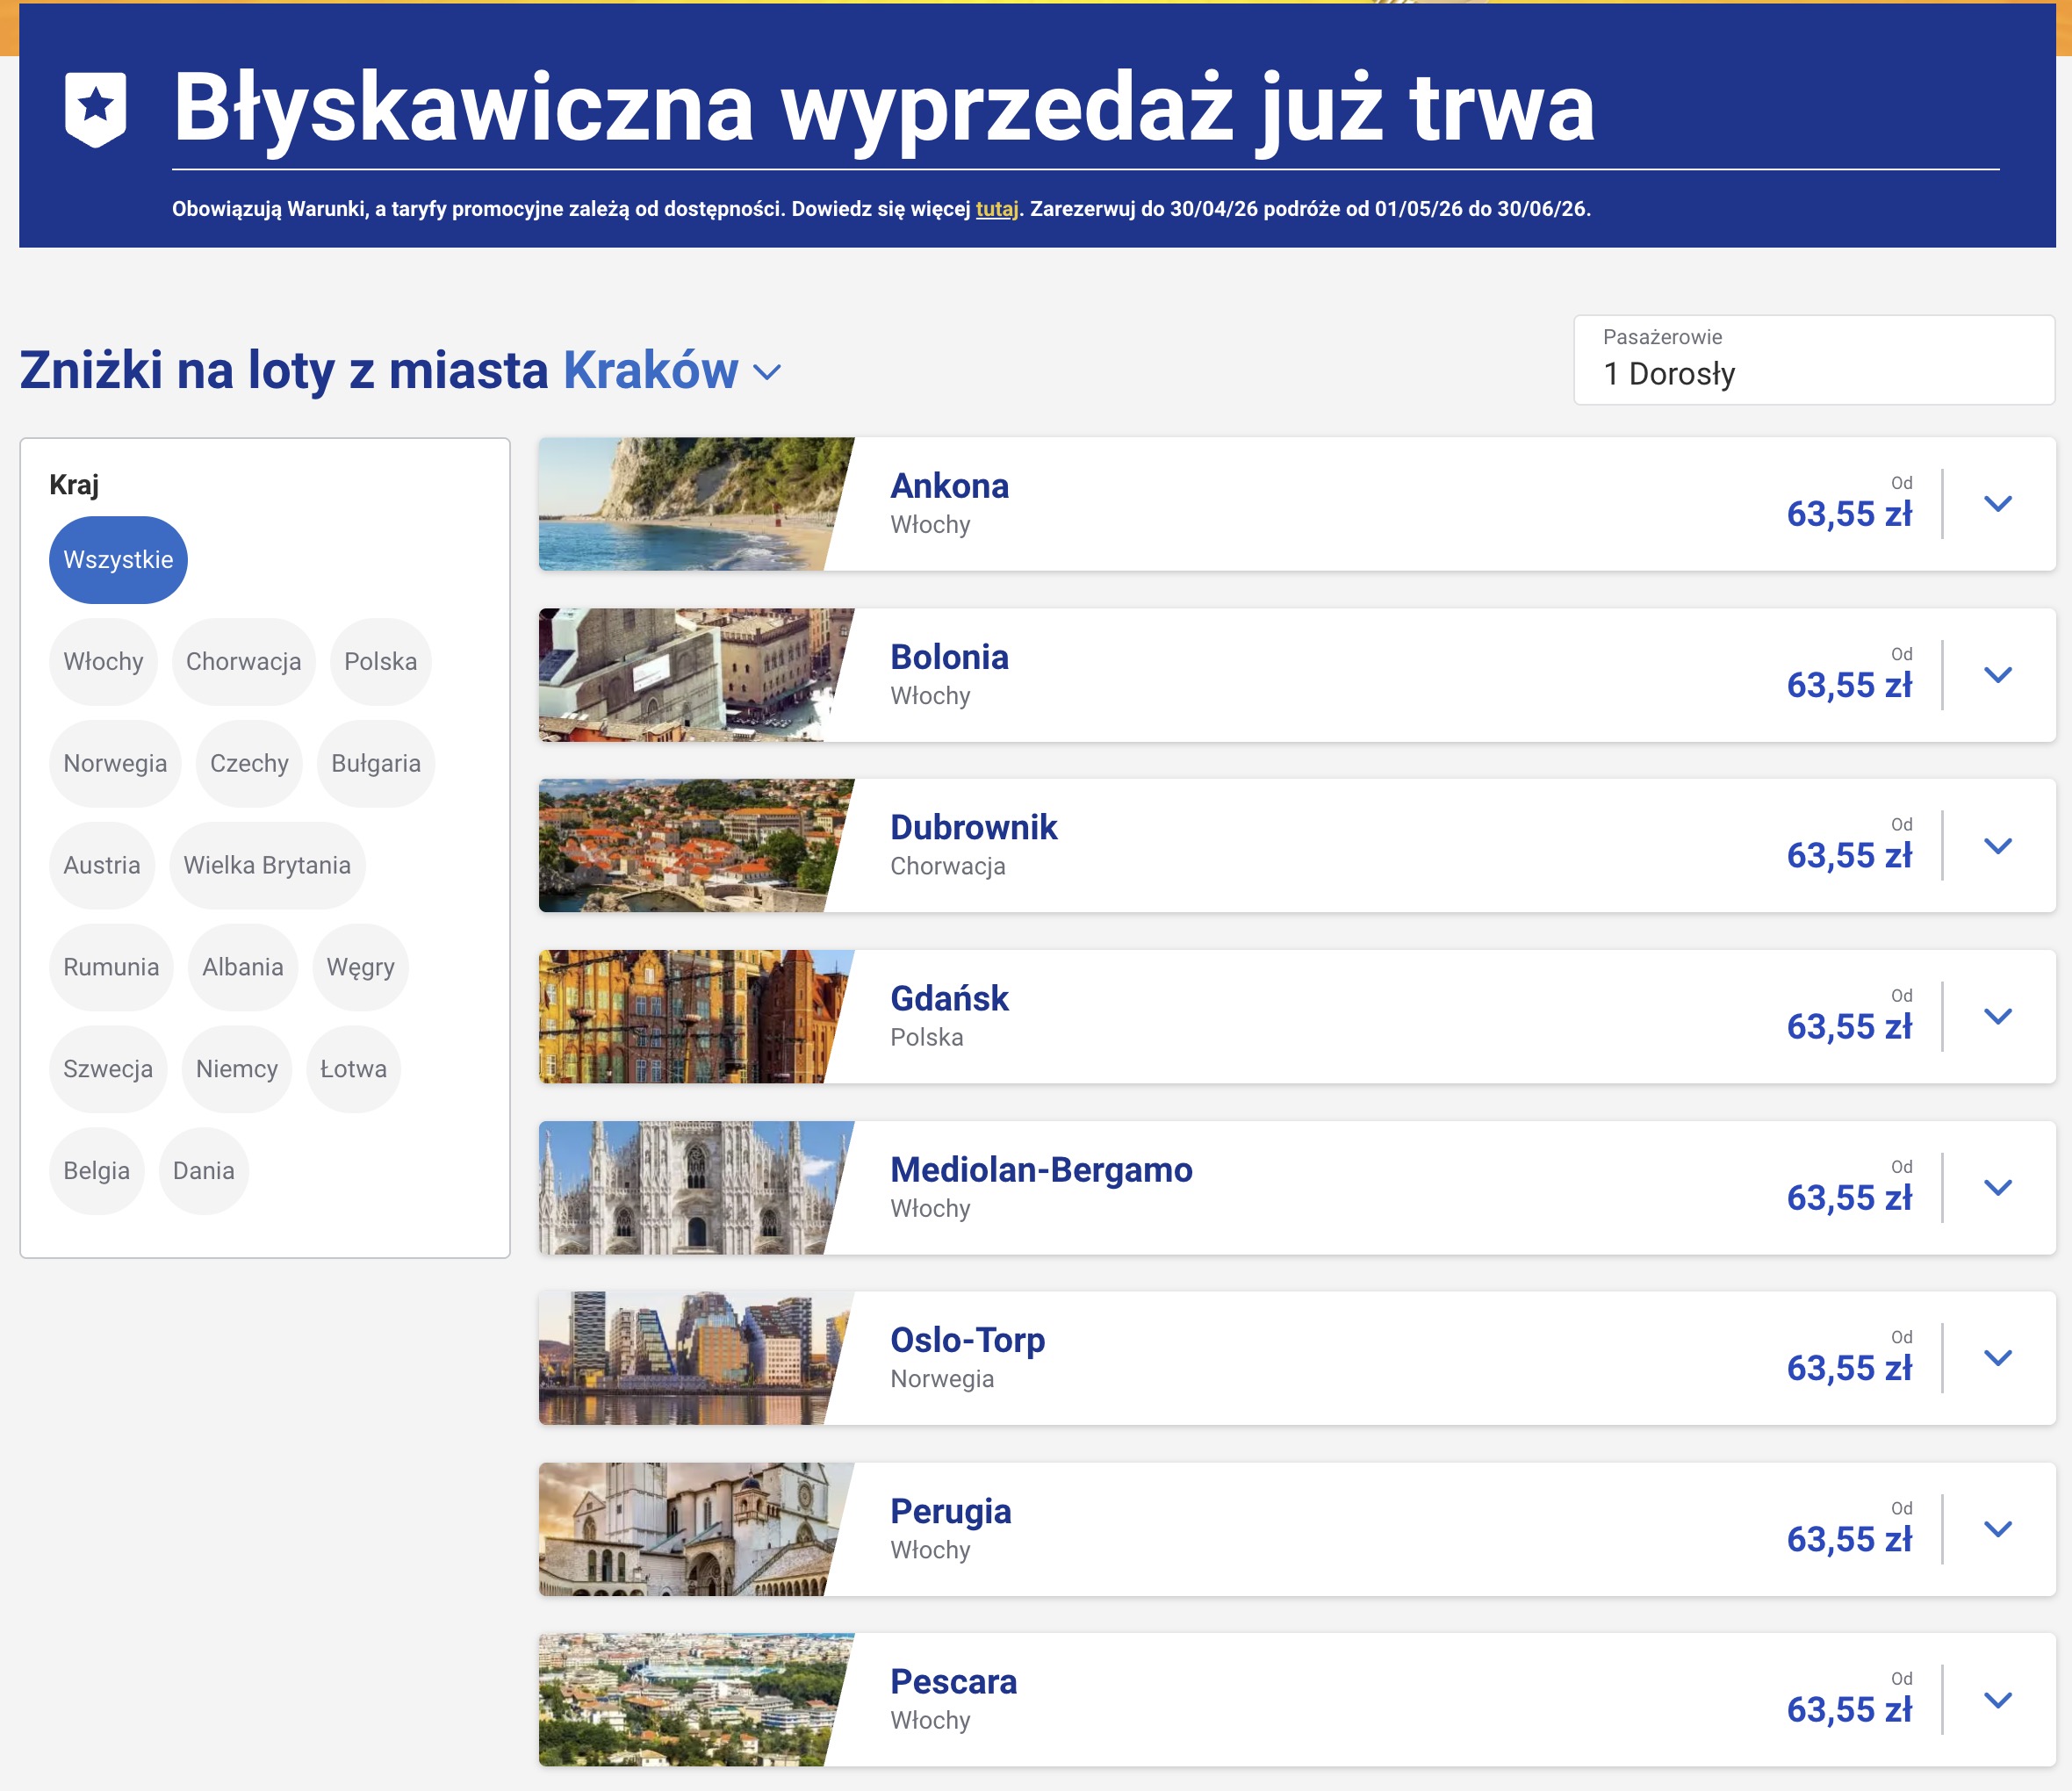Expand the Bolonia flight details arrow
Screen dimensions: 2072x1791
pyautogui.click(x=1997, y=675)
